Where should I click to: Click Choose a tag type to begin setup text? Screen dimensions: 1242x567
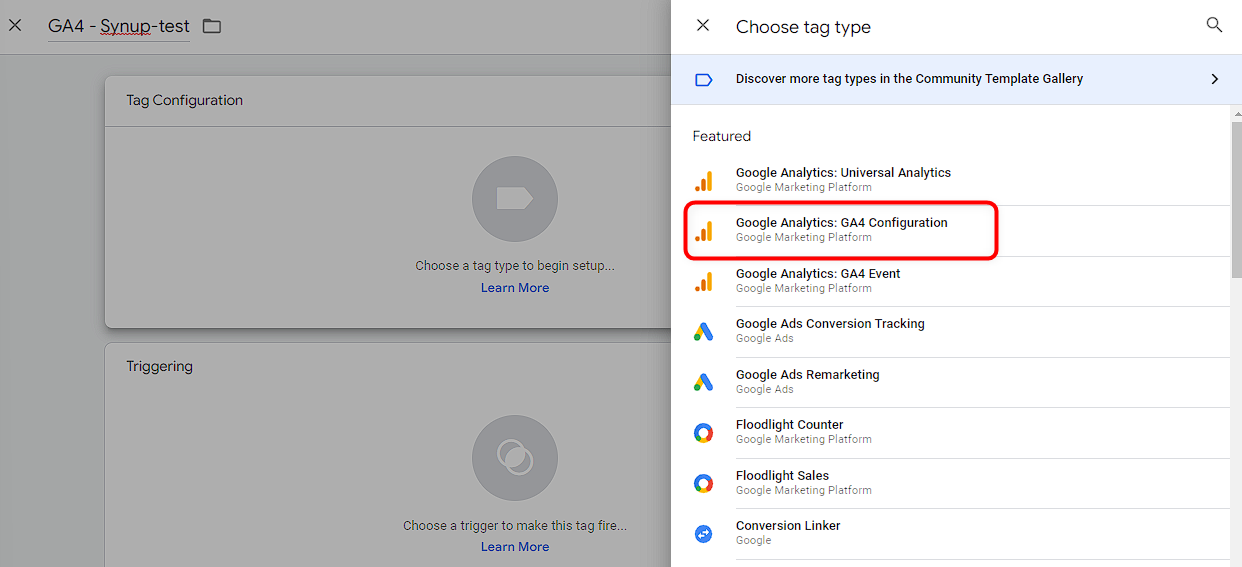coord(515,266)
